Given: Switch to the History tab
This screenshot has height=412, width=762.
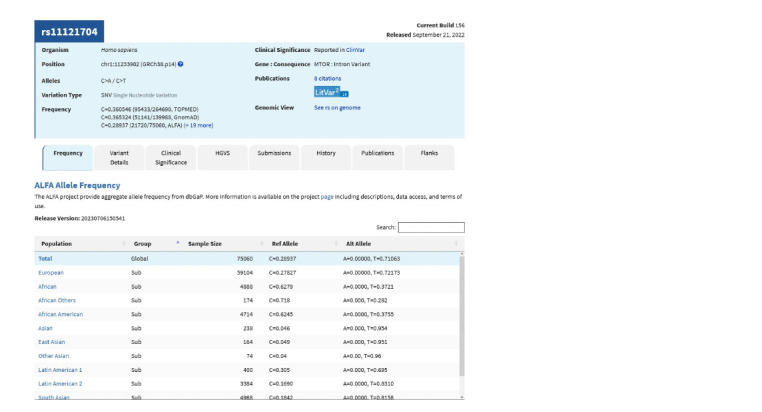Looking at the screenshot, I should click(x=326, y=157).
